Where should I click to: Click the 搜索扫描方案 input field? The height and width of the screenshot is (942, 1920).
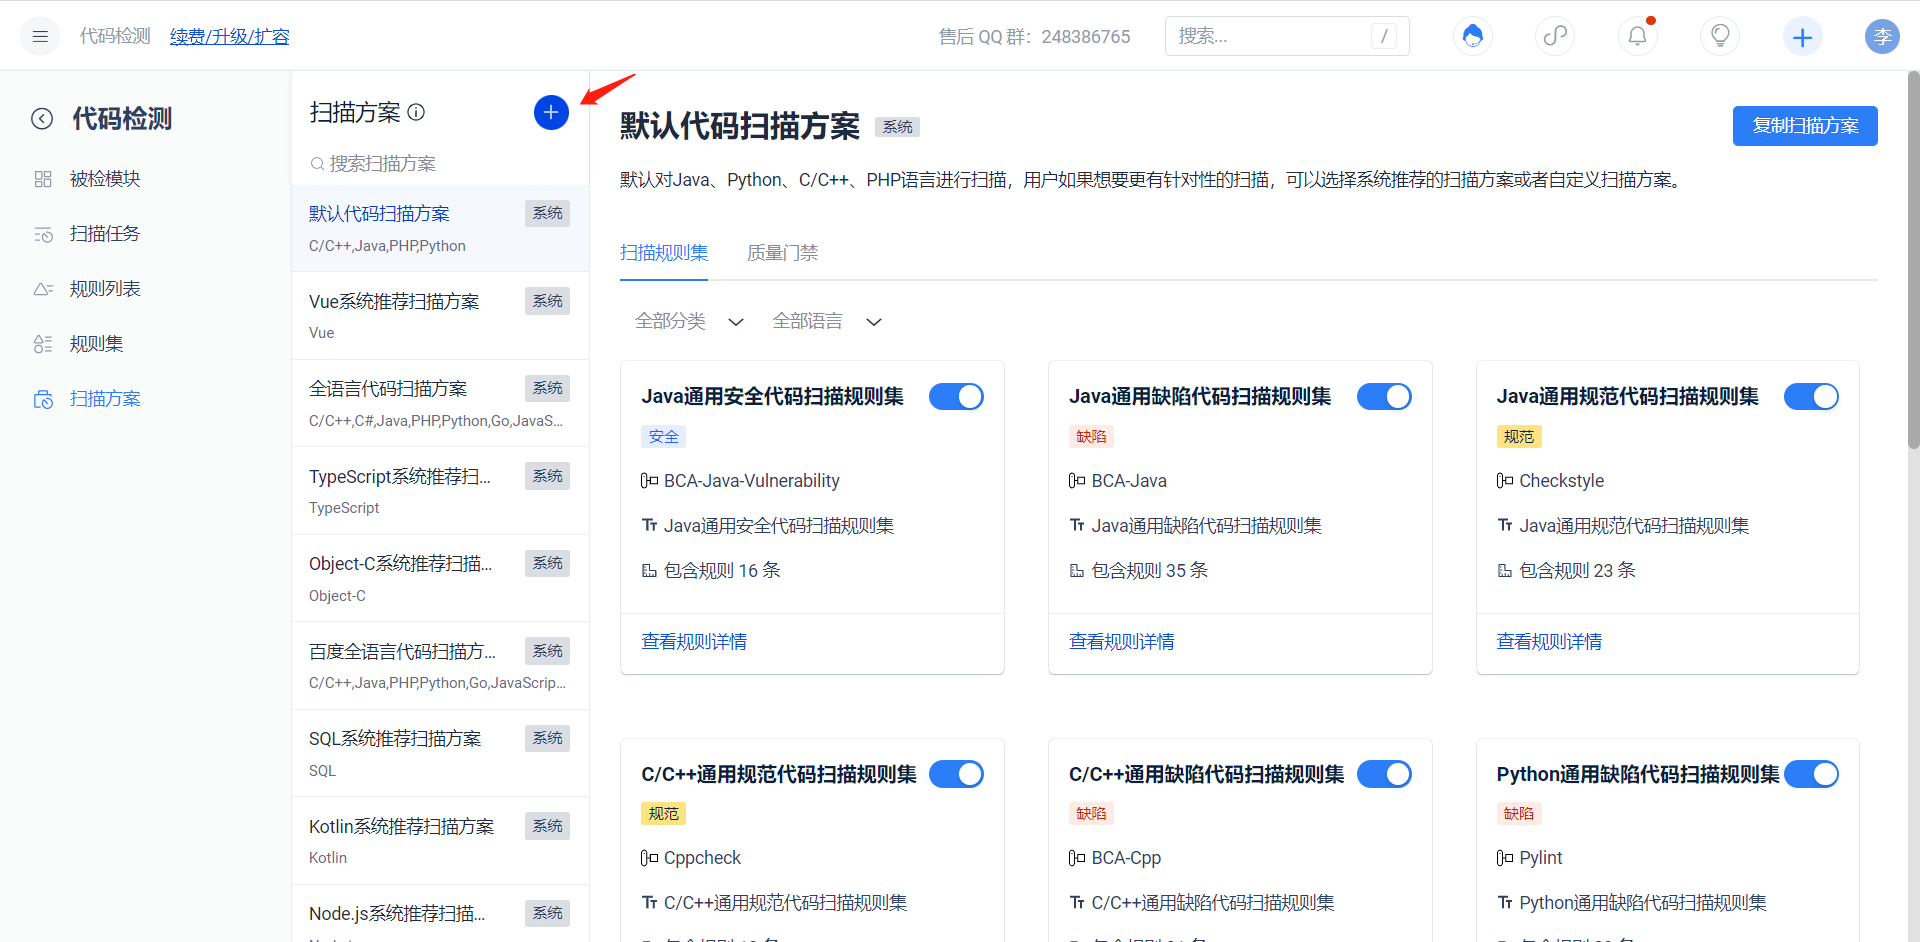440,164
